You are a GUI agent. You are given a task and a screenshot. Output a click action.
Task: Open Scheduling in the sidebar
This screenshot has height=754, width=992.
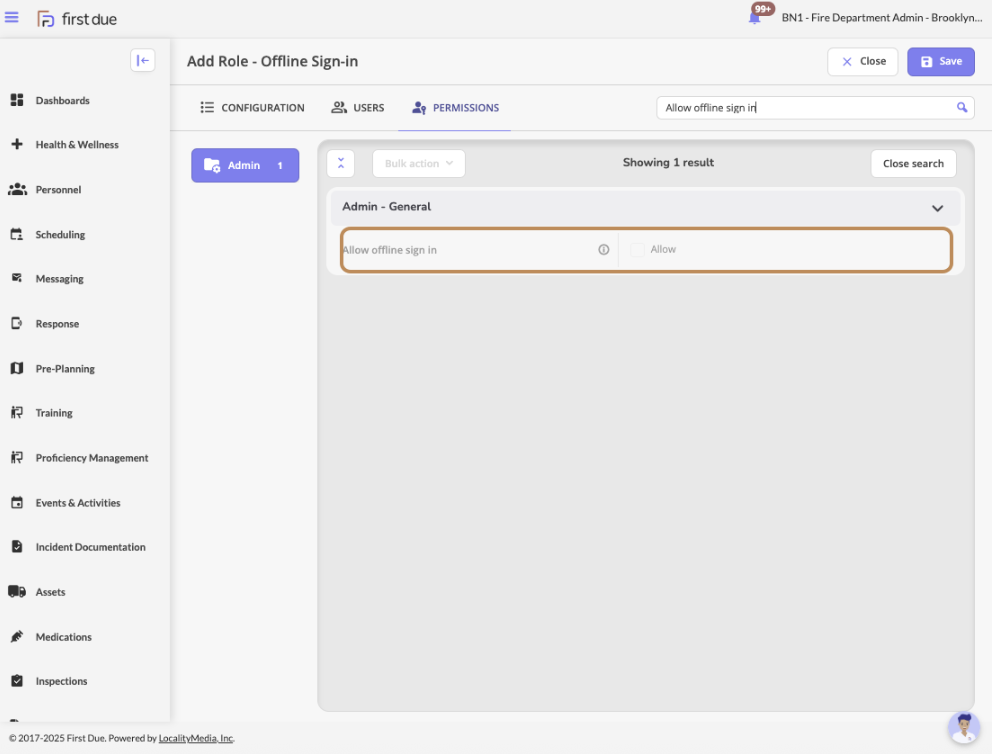(60, 235)
